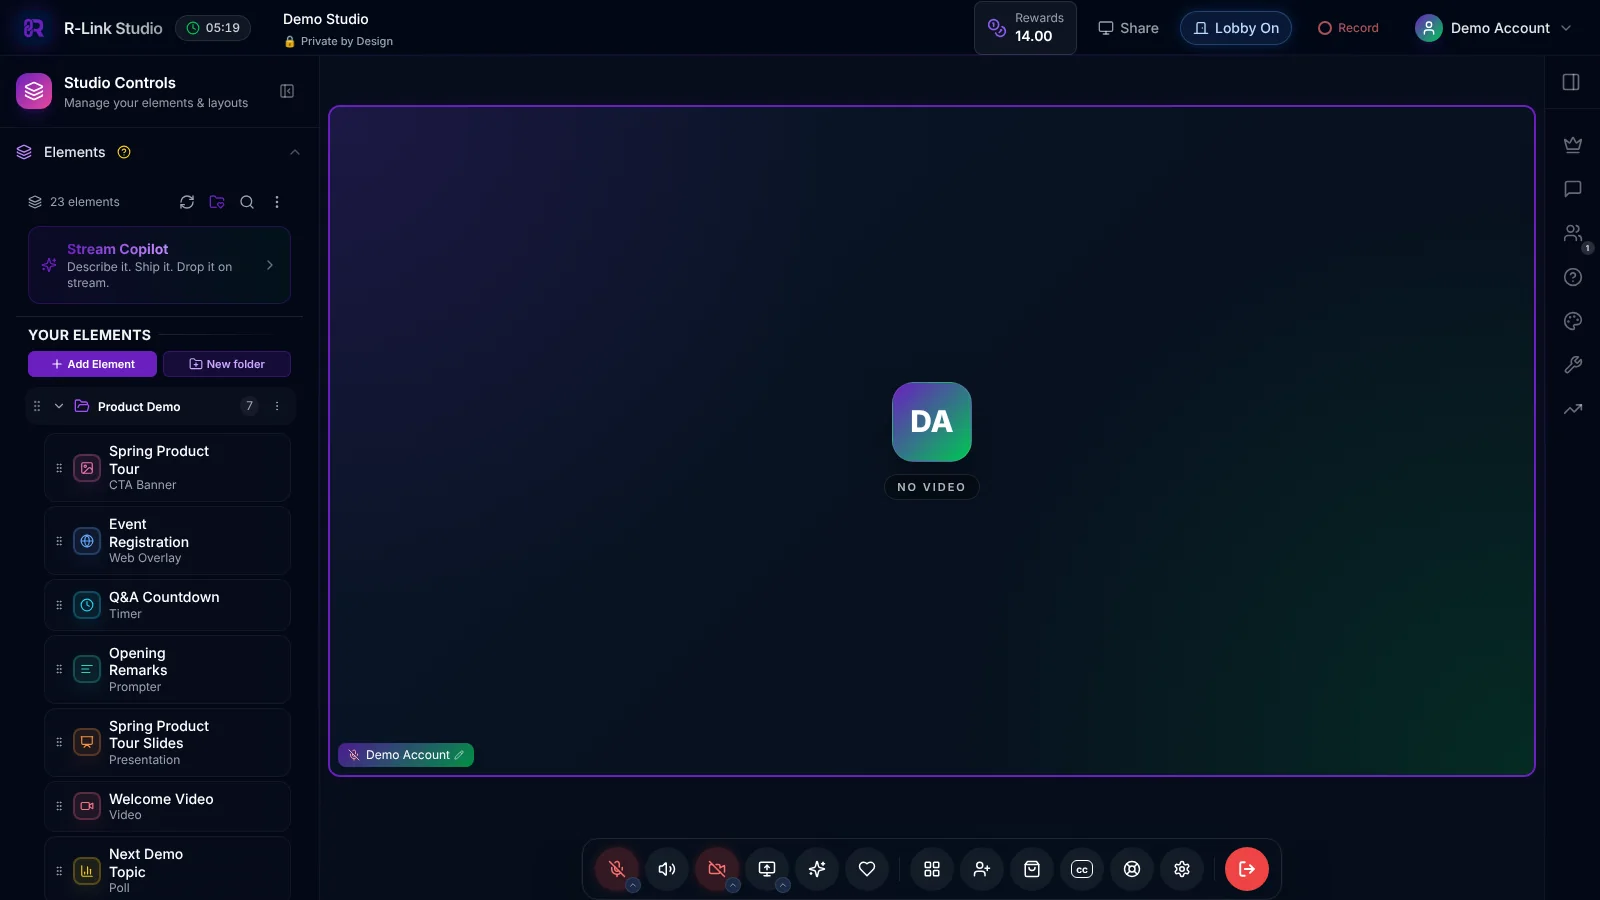The height and width of the screenshot is (900, 1600).
Task: Click the invite participant icon
Action: [x=982, y=869]
